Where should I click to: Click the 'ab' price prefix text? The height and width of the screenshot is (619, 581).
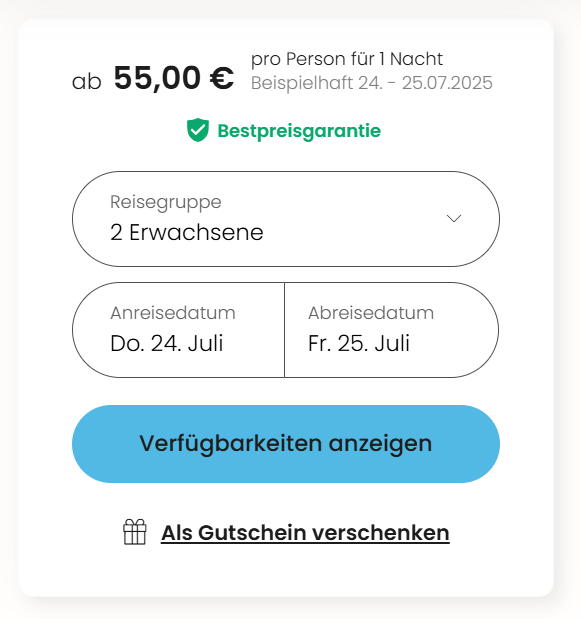click(x=87, y=82)
